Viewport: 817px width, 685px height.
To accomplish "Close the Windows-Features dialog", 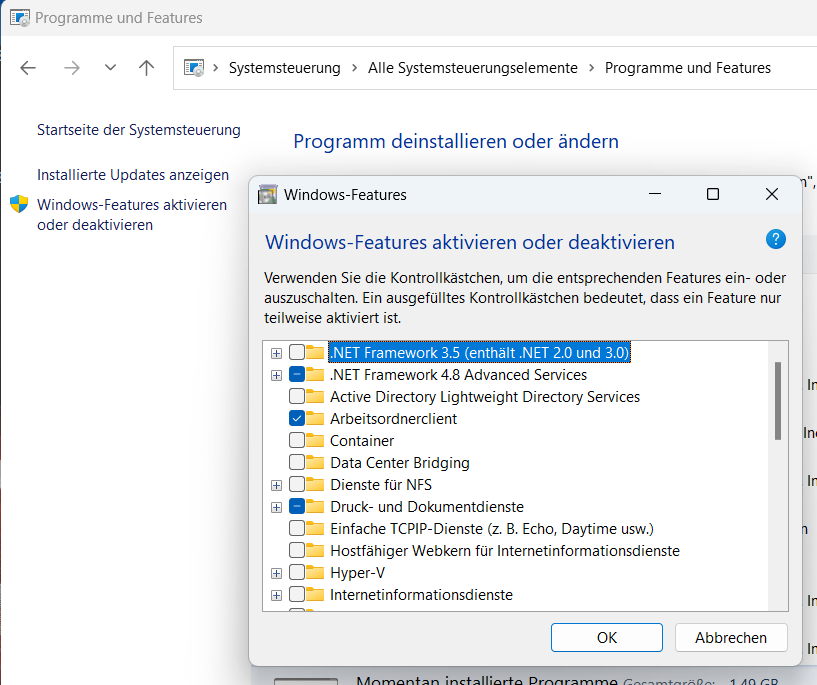I will click(x=772, y=194).
